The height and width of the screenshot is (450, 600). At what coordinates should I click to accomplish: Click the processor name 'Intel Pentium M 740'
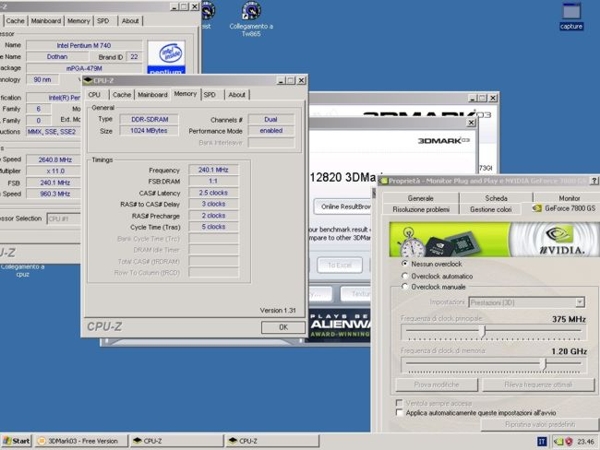pyautogui.click(x=84, y=45)
